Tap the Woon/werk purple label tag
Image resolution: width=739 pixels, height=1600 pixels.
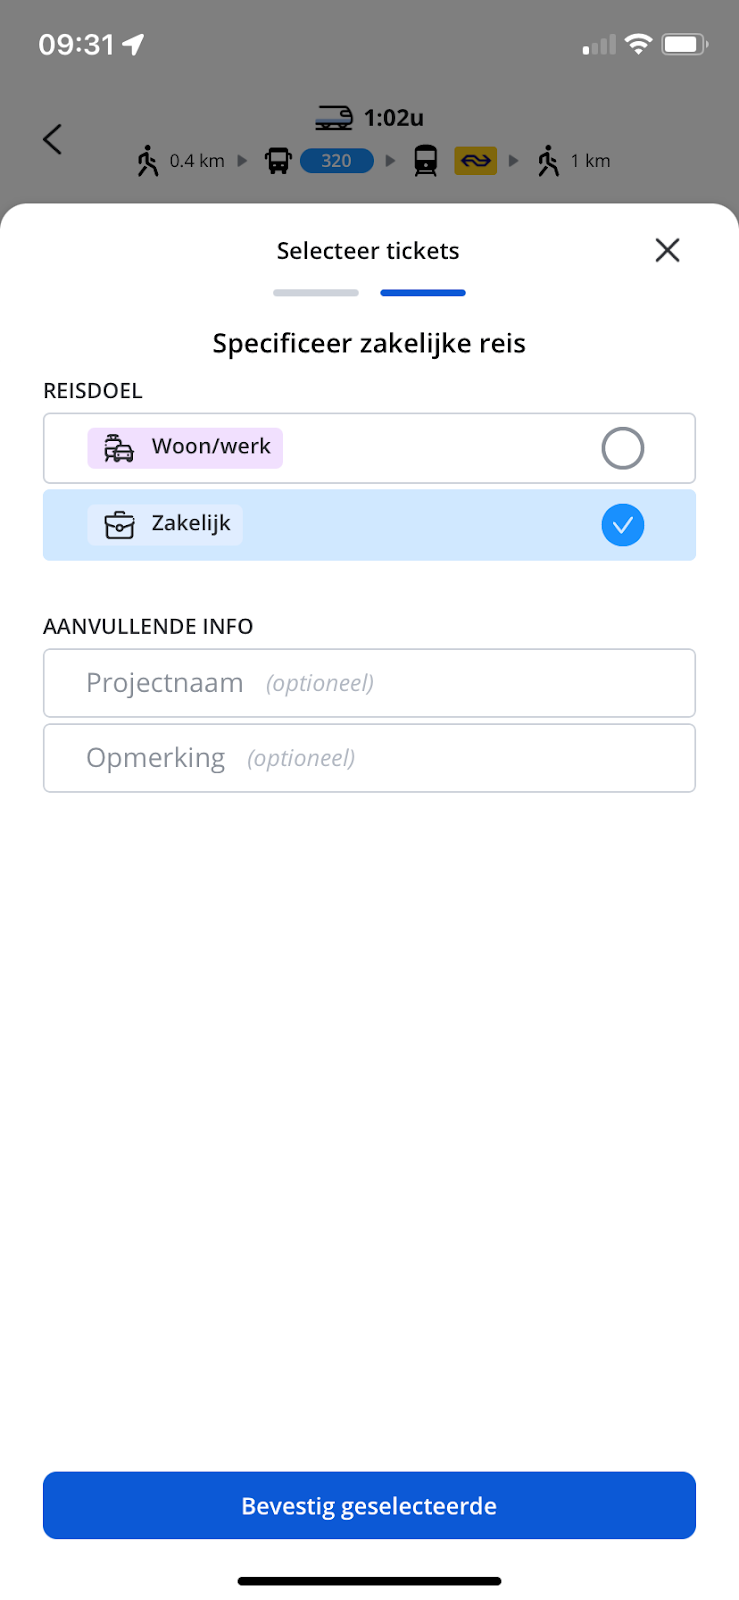coord(185,448)
